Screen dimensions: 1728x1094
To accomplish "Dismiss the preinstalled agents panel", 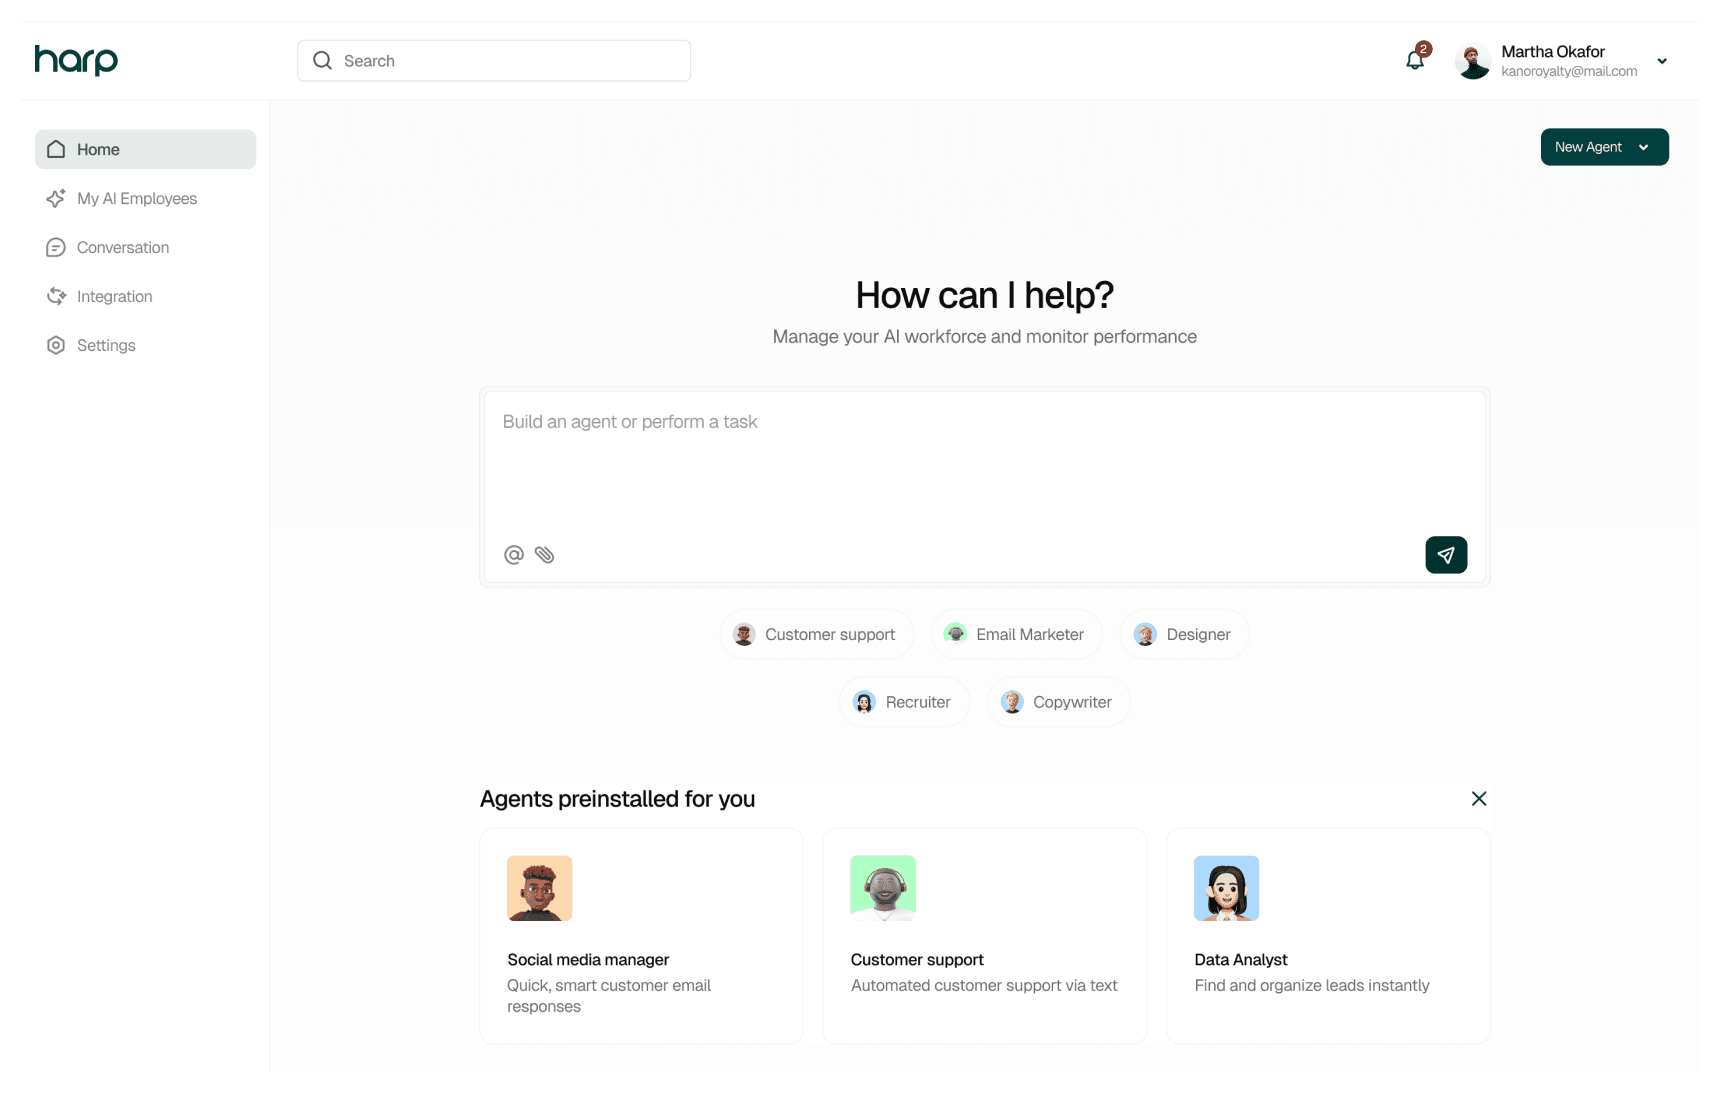I will [x=1479, y=799].
